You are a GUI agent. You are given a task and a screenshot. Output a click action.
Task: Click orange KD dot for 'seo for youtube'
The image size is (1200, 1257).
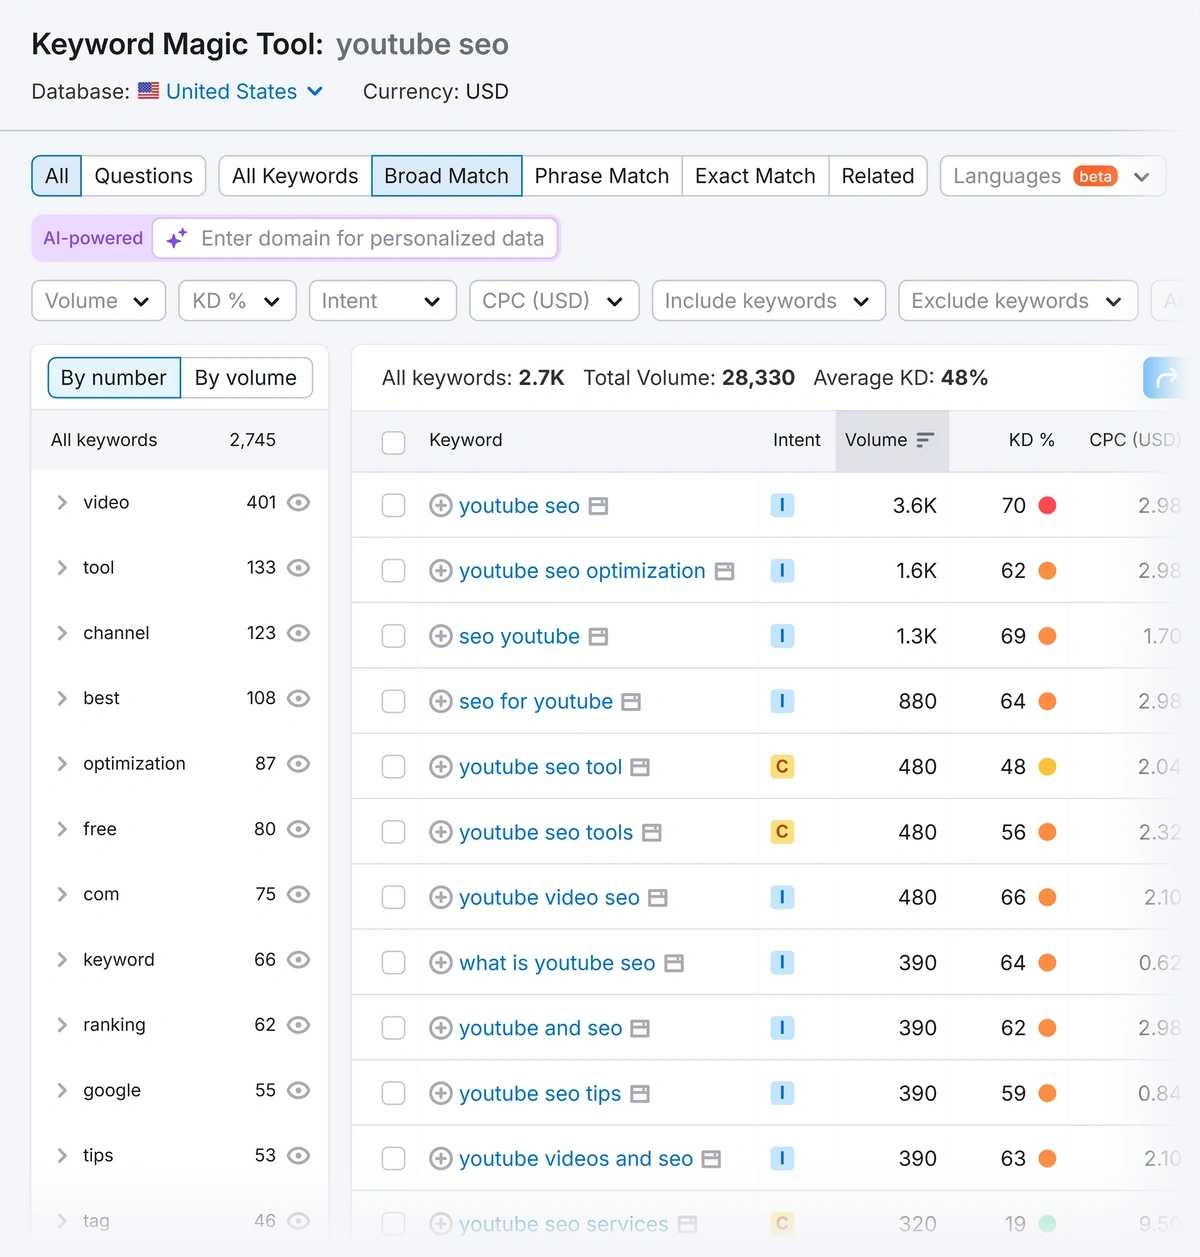[1048, 701]
